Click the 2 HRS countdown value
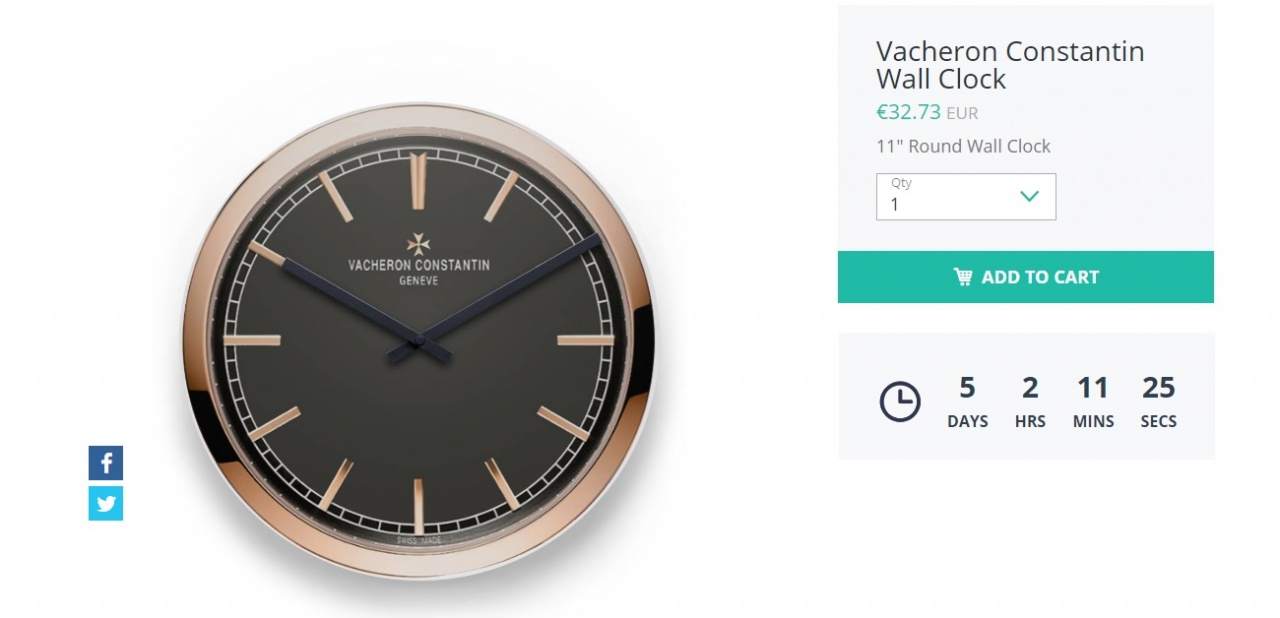 (1030, 402)
